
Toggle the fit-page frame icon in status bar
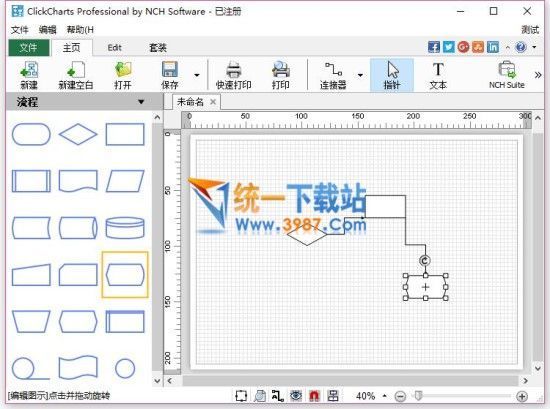click(x=241, y=396)
